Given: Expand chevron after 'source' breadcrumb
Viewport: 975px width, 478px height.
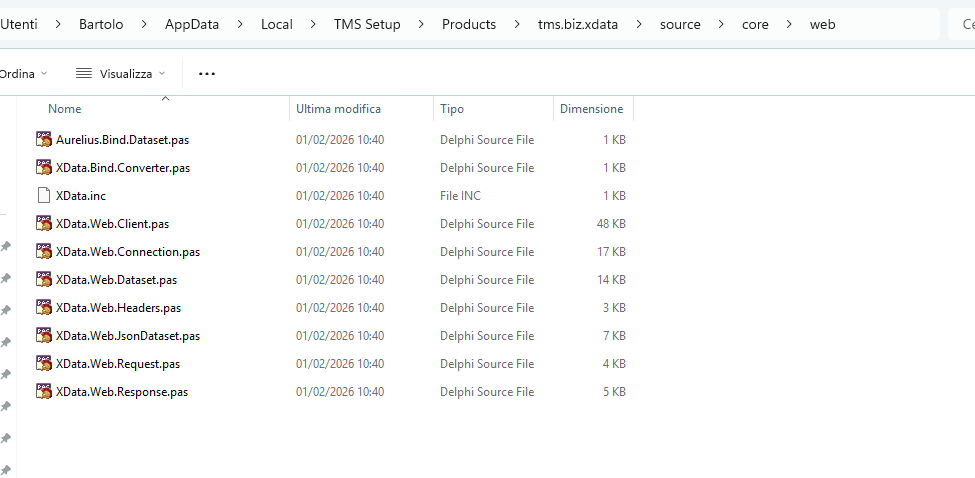Looking at the screenshot, I should 721,24.
